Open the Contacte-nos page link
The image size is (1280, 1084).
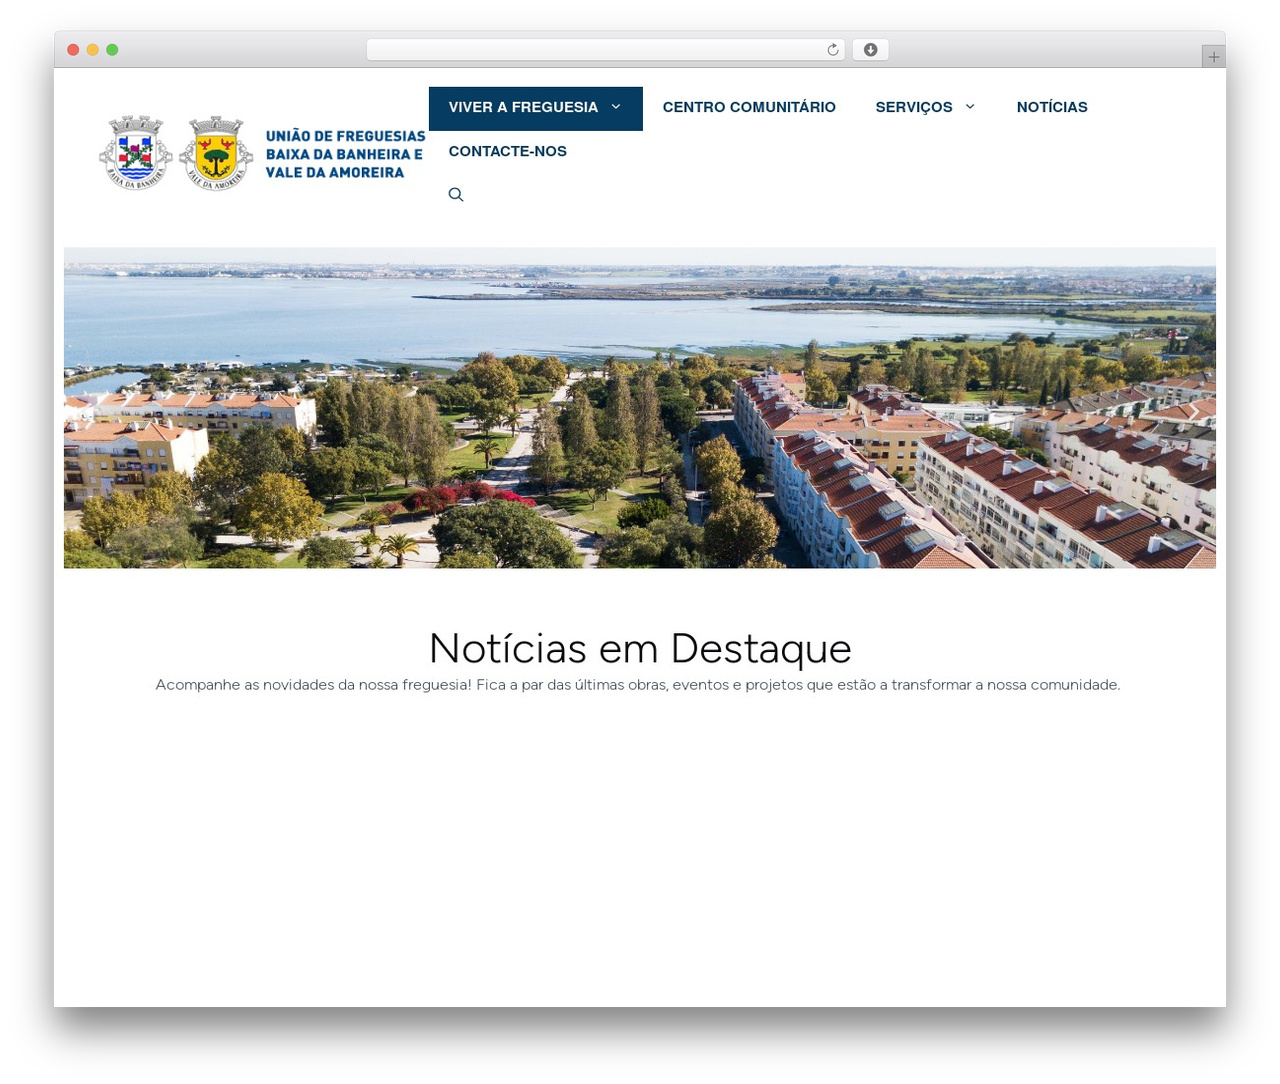(x=507, y=152)
